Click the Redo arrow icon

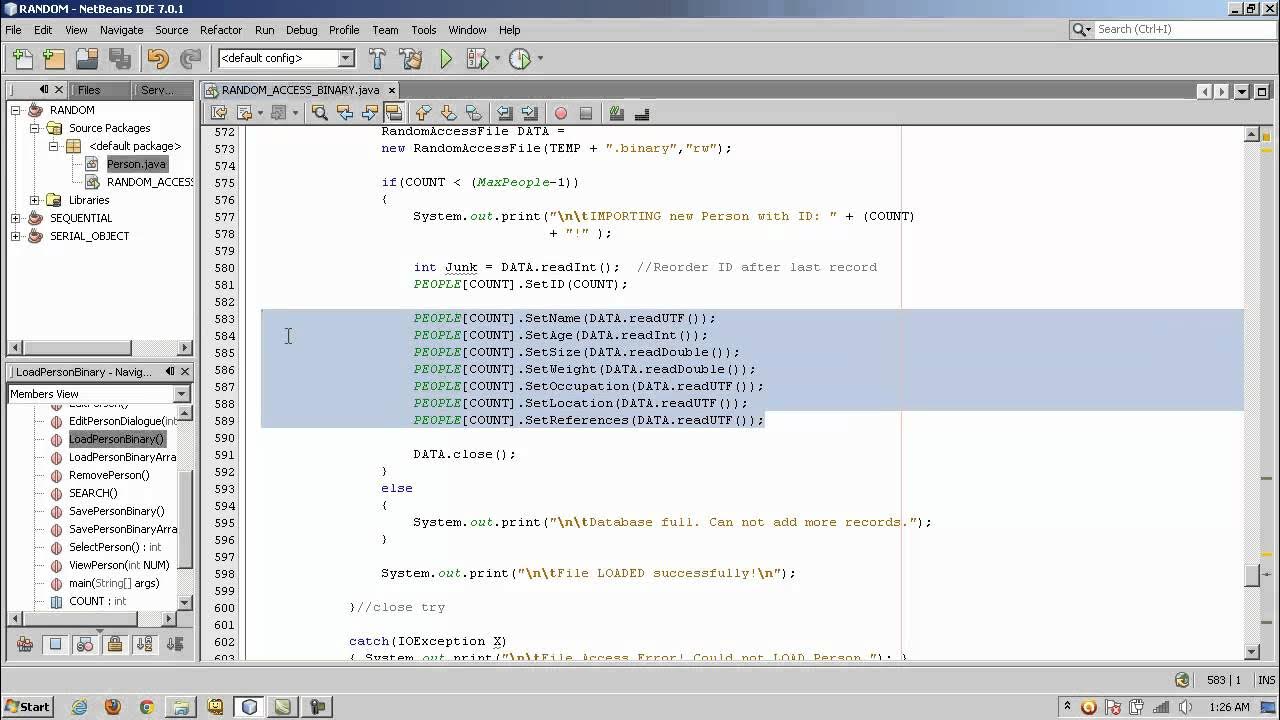tap(190, 59)
